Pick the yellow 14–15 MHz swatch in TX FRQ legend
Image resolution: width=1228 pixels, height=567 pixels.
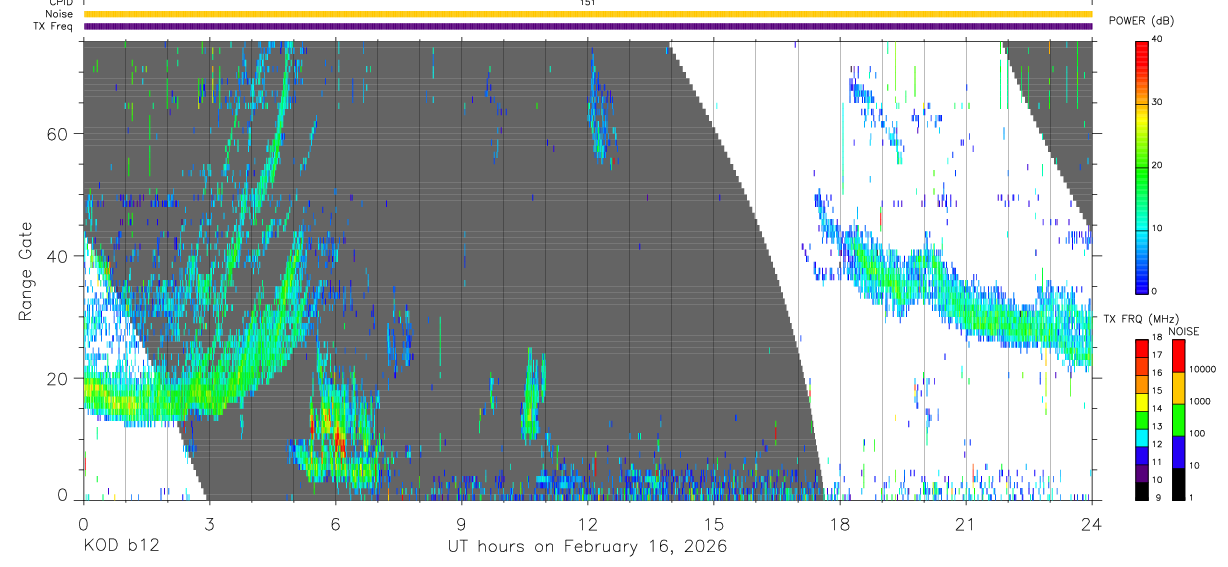click(x=1141, y=401)
